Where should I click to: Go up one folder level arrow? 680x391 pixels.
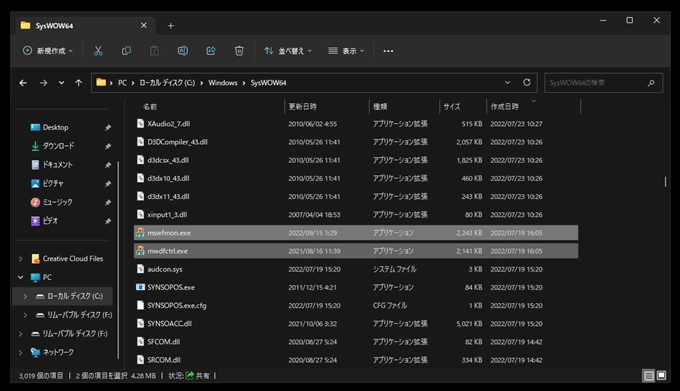tap(78, 83)
